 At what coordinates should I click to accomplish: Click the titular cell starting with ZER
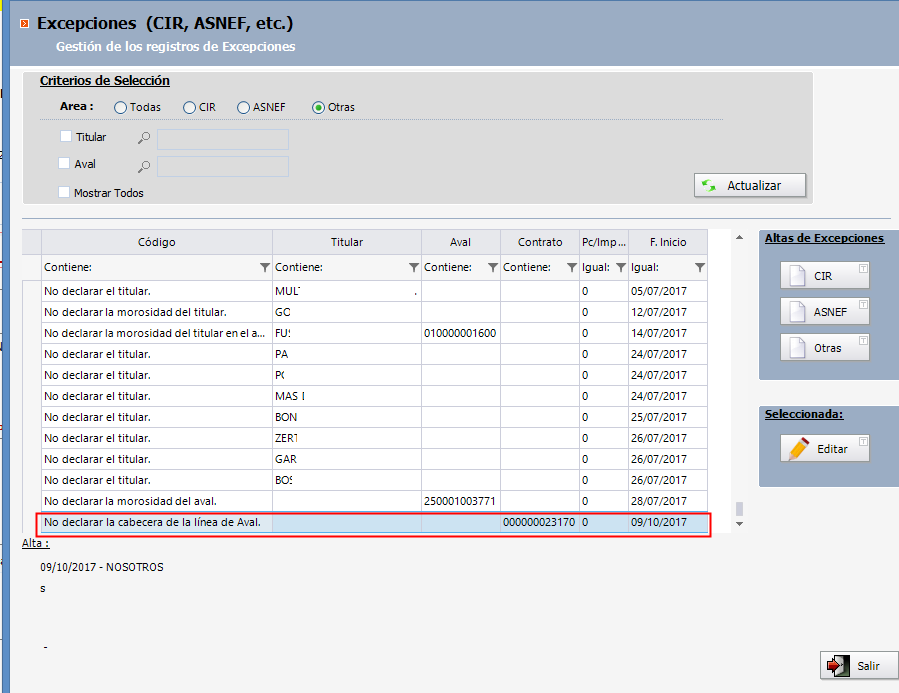click(x=347, y=438)
